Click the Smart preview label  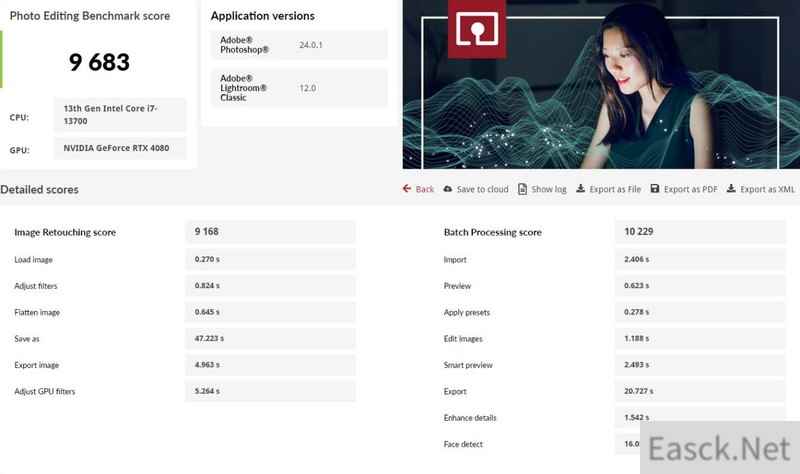pos(468,365)
